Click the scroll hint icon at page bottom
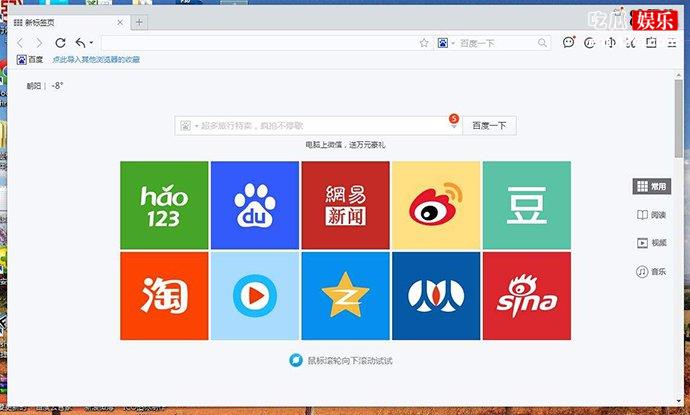The image size is (690, 415). 296,360
